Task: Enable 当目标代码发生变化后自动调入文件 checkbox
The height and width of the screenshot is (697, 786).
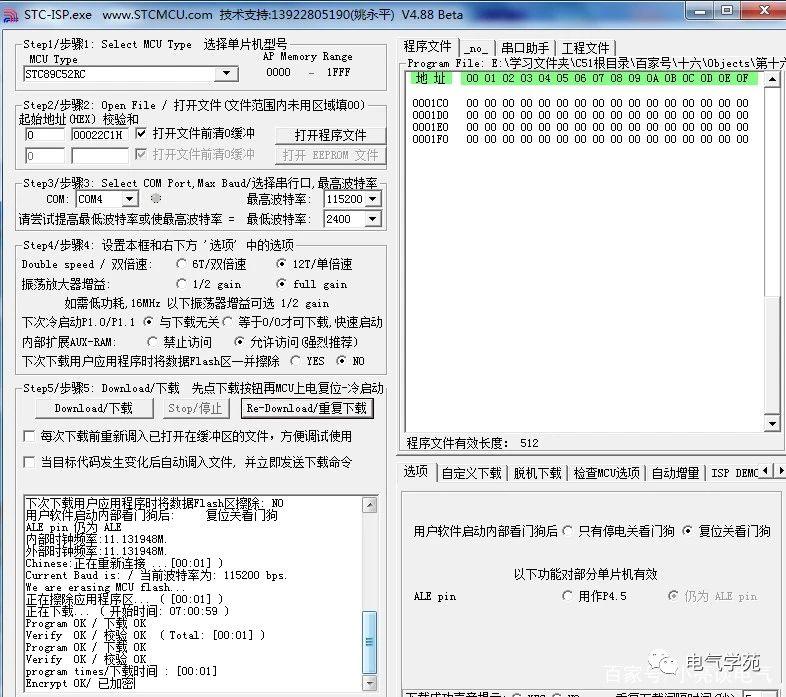Action: (29, 462)
